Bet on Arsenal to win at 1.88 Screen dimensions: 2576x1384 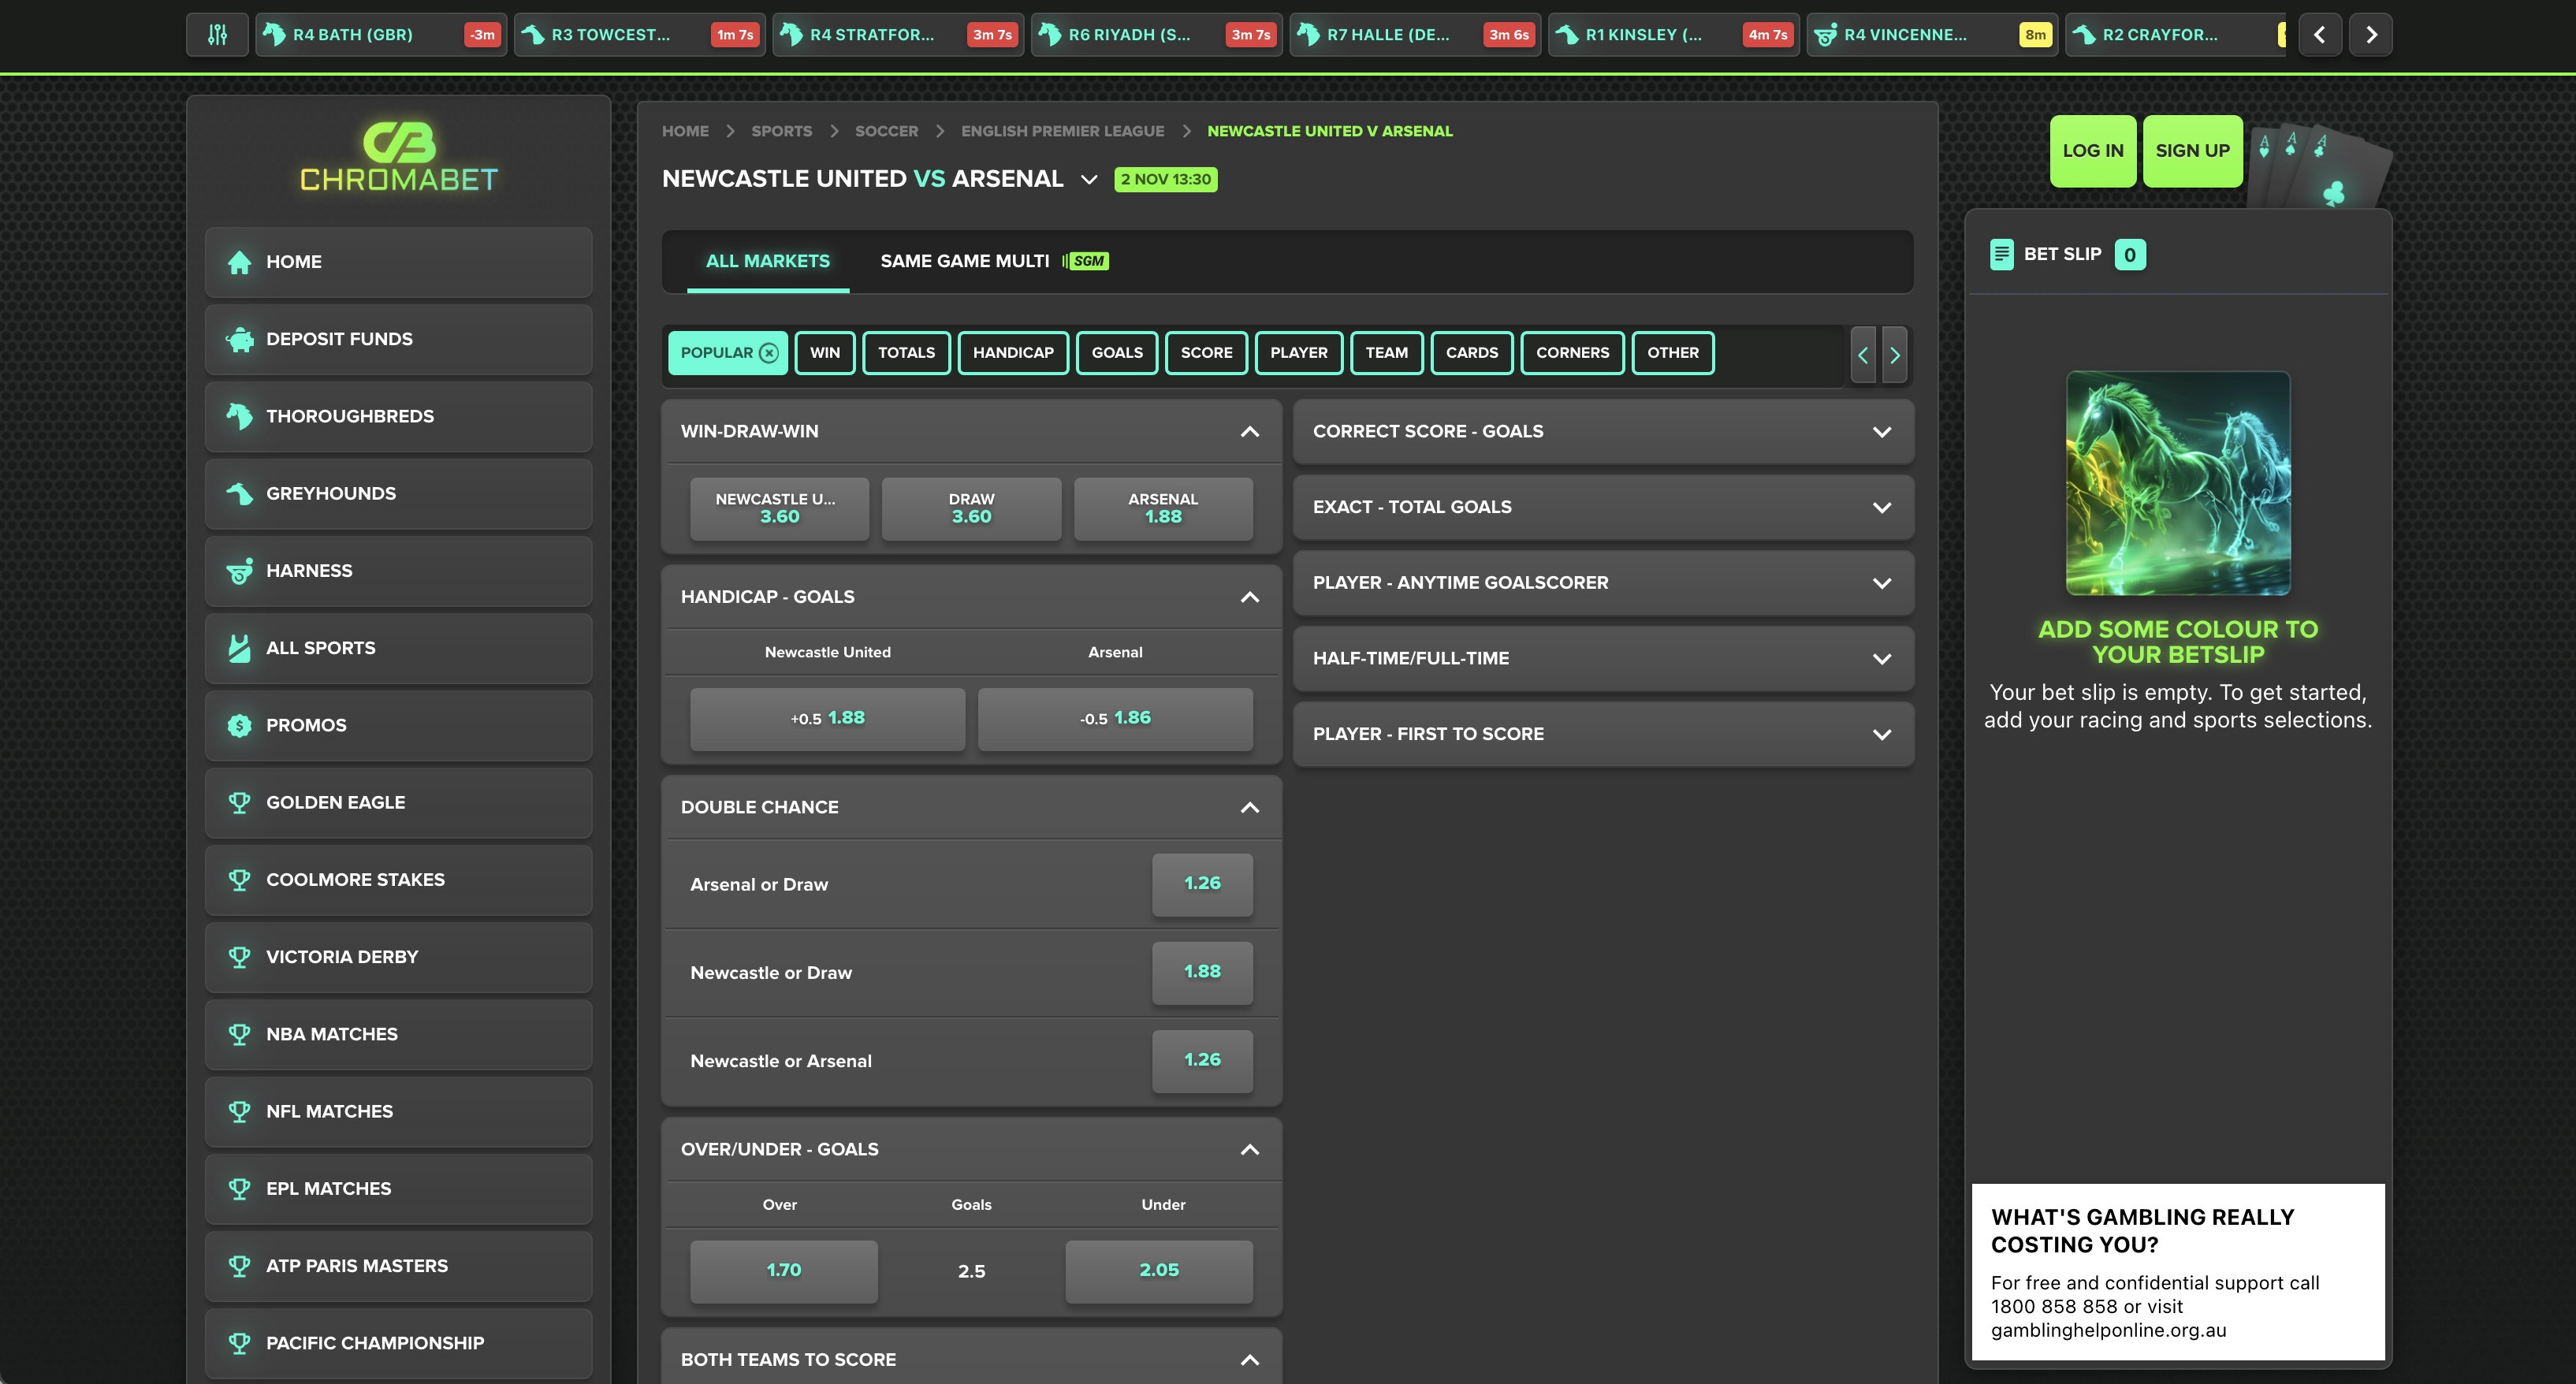click(x=1163, y=509)
